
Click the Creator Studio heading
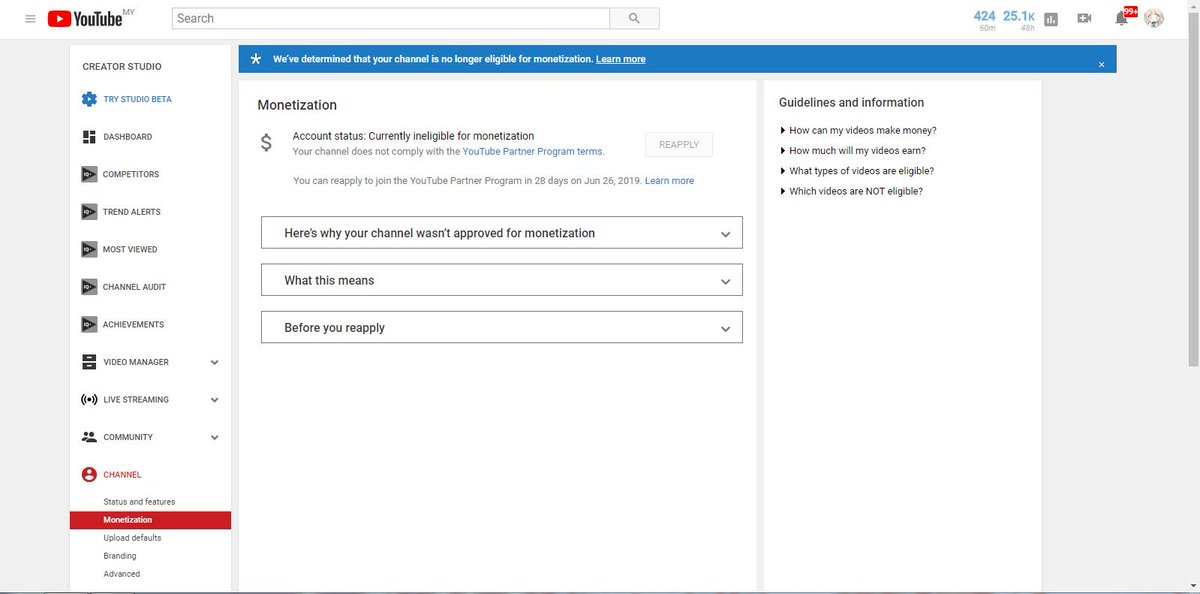122,67
